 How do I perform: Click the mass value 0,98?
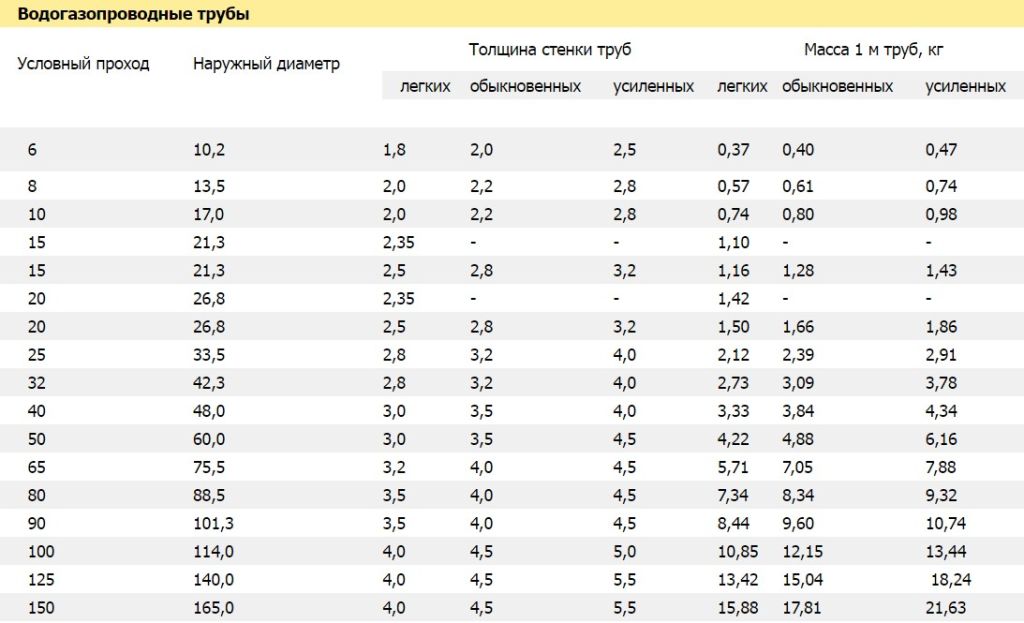click(941, 214)
